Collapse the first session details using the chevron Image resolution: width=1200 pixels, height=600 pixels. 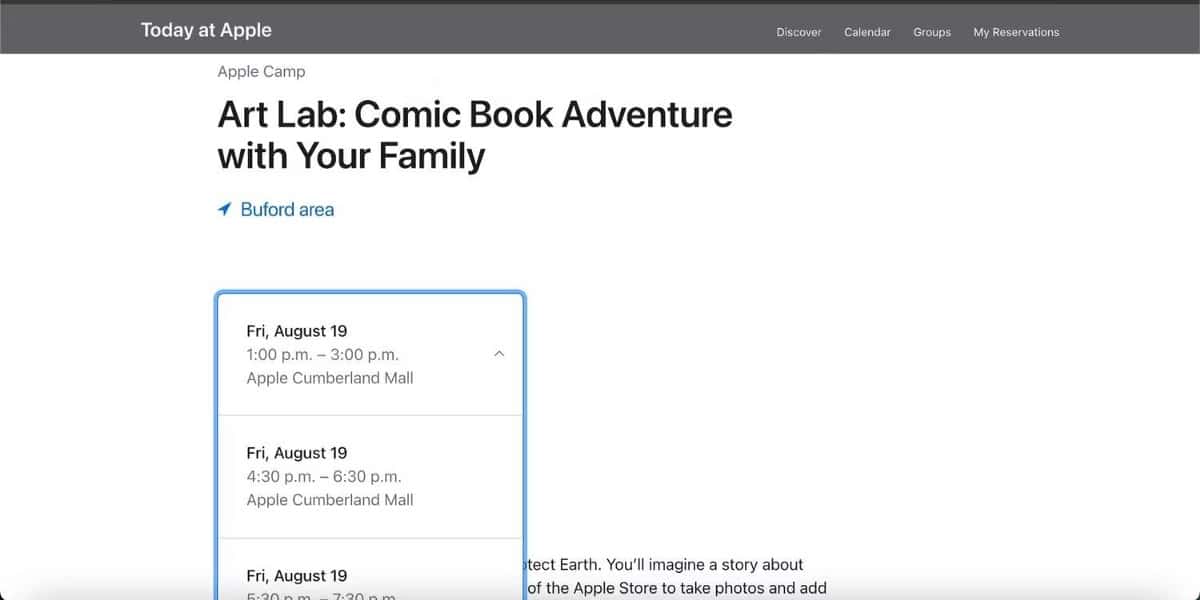499,354
